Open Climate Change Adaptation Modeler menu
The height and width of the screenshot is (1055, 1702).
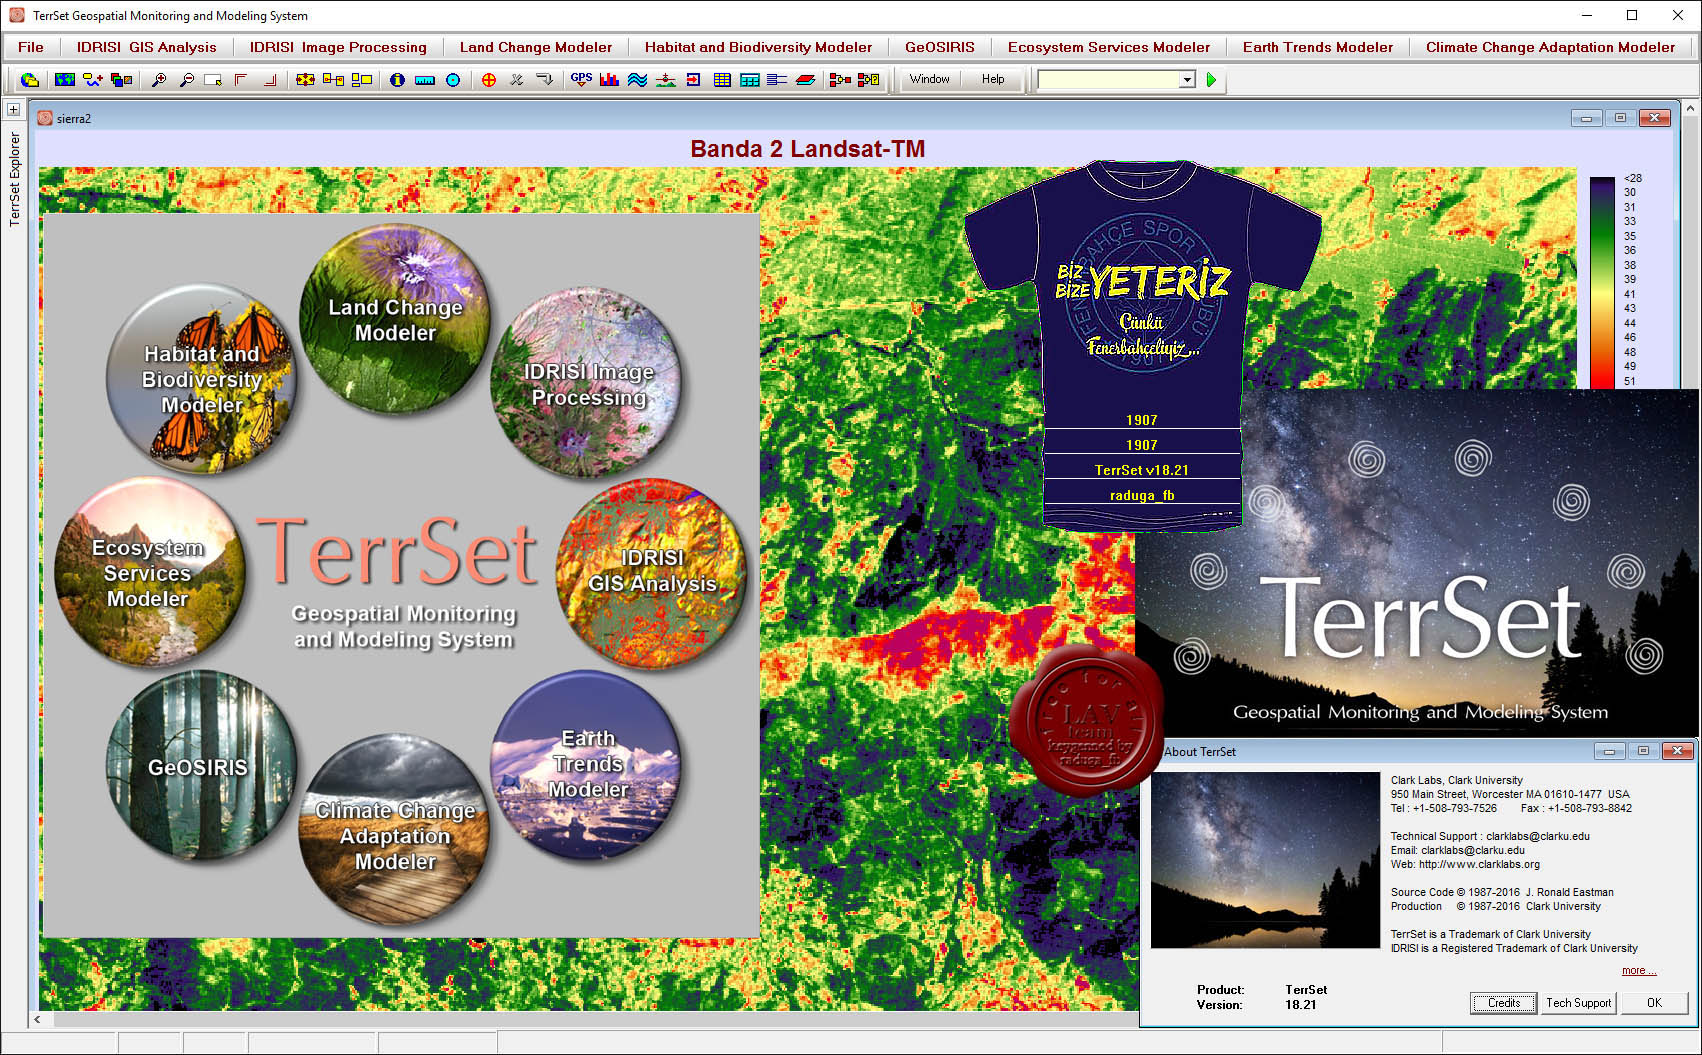[1551, 47]
